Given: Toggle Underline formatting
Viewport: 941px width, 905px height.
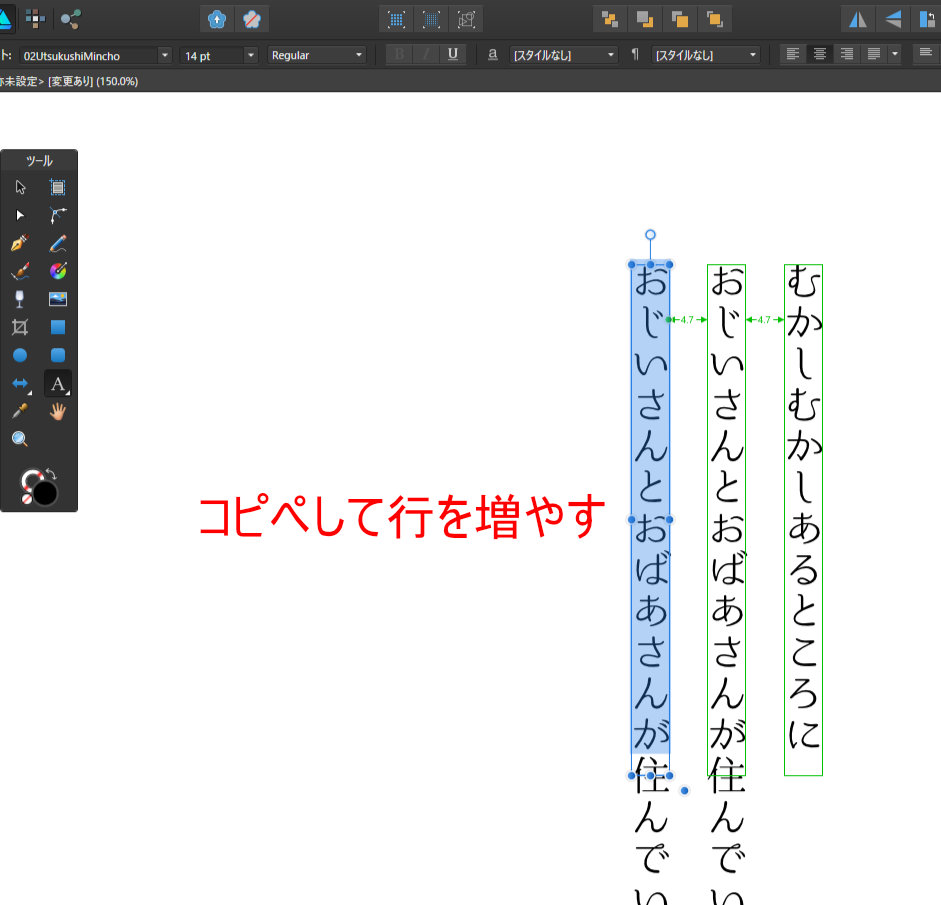Looking at the screenshot, I should click(x=453, y=55).
